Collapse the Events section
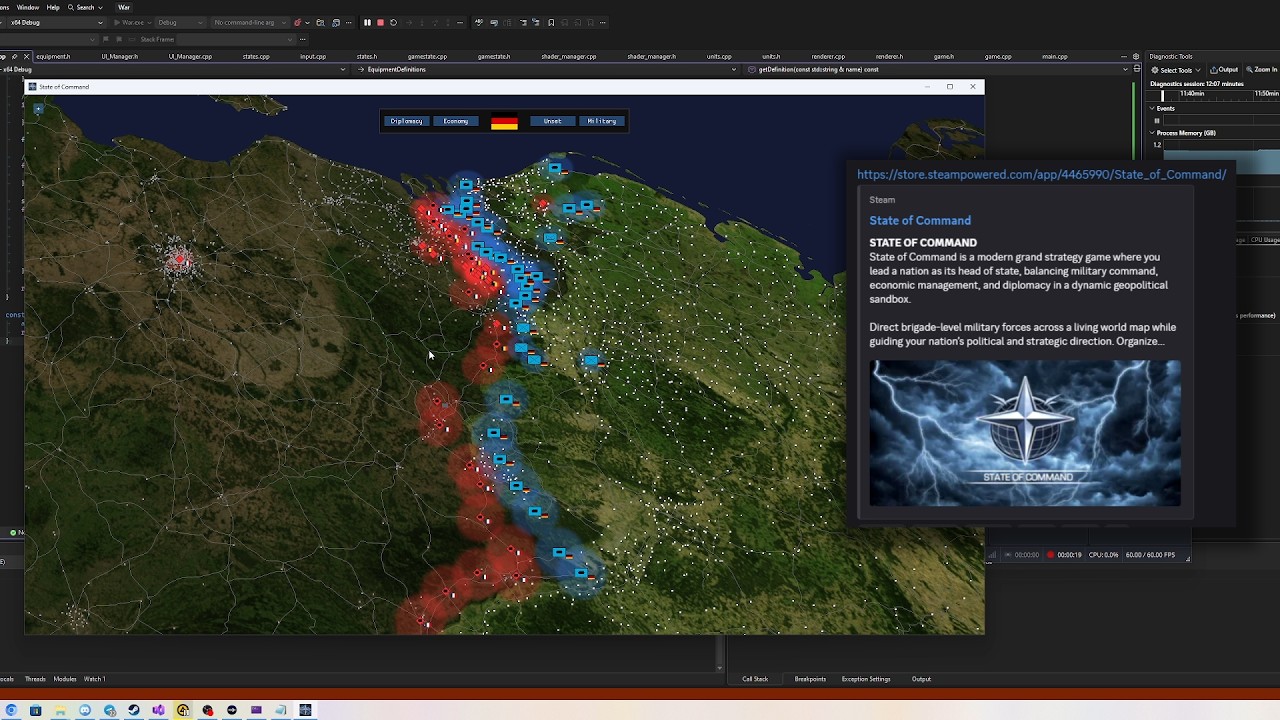 (x=1152, y=108)
